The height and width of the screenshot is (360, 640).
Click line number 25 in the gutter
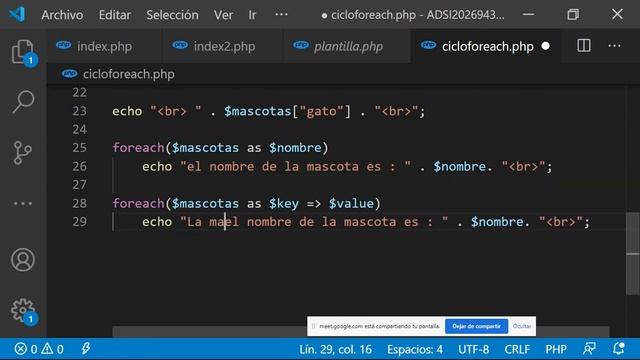(80, 148)
